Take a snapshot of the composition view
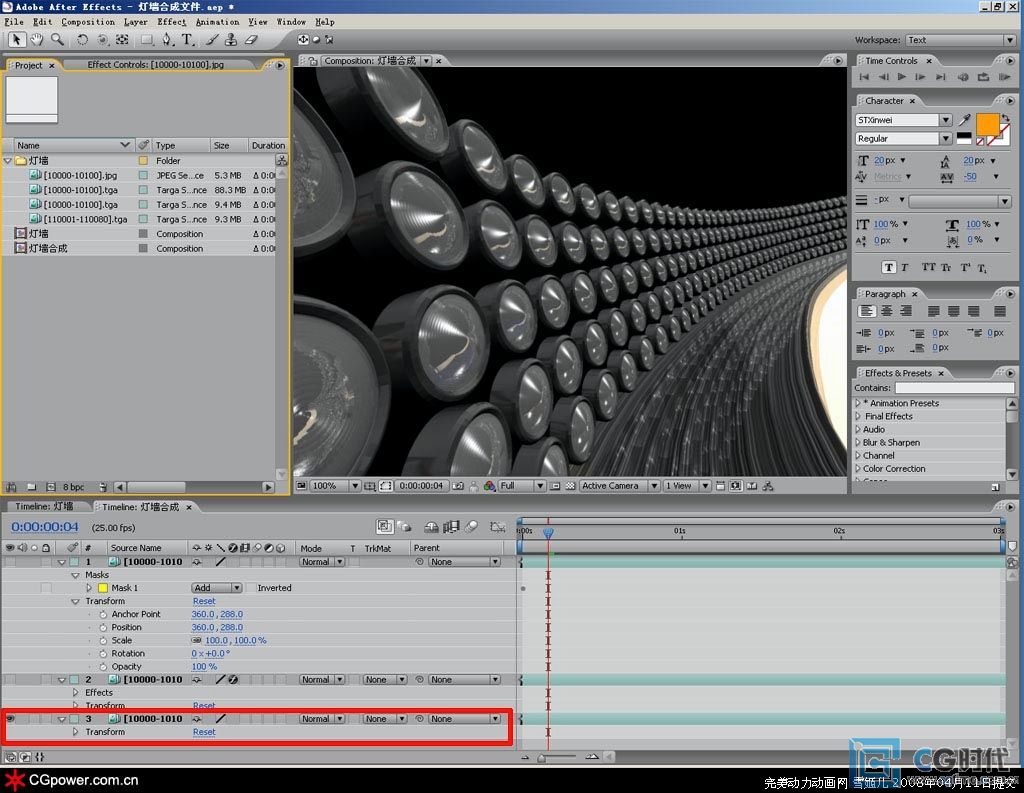 458,486
